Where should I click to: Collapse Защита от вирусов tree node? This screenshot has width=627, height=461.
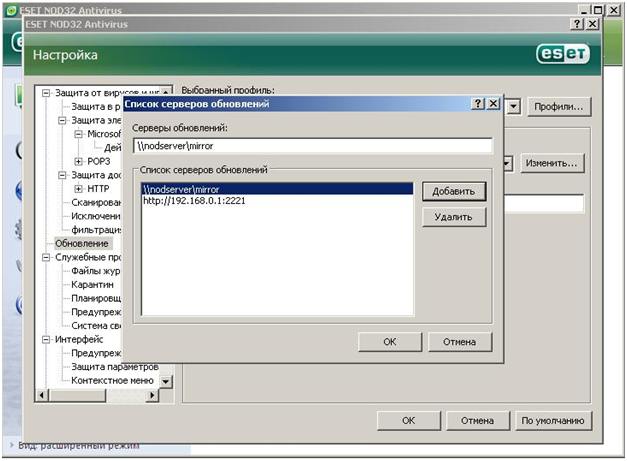[46, 93]
